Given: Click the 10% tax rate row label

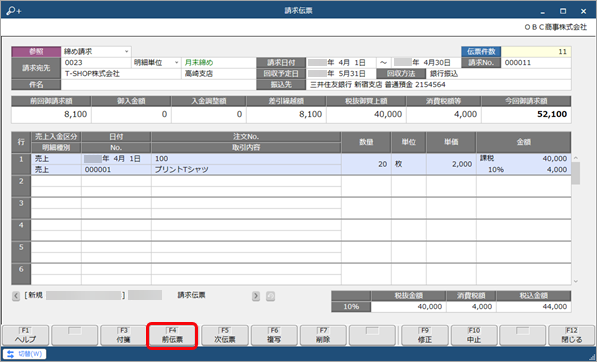Looking at the screenshot, I should pos(351,307).
